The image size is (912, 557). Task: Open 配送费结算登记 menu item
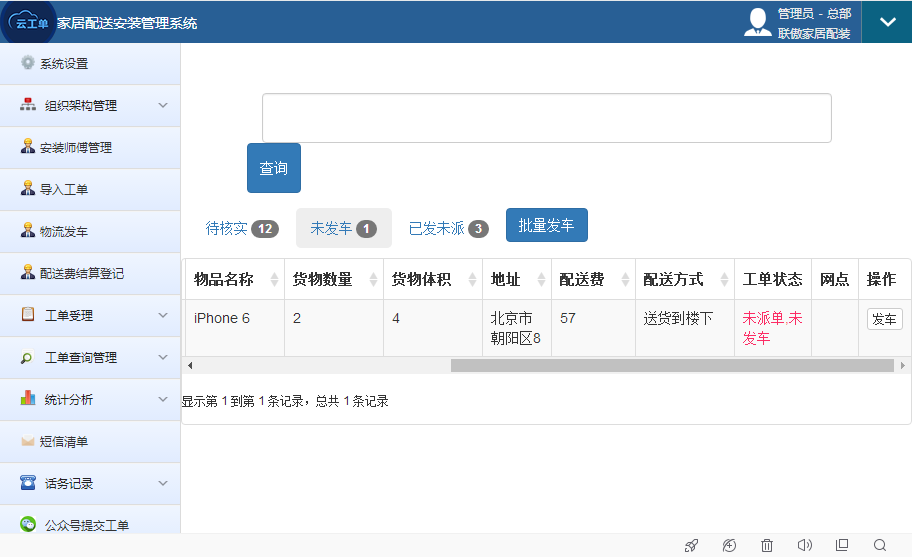tap(90, 273)
